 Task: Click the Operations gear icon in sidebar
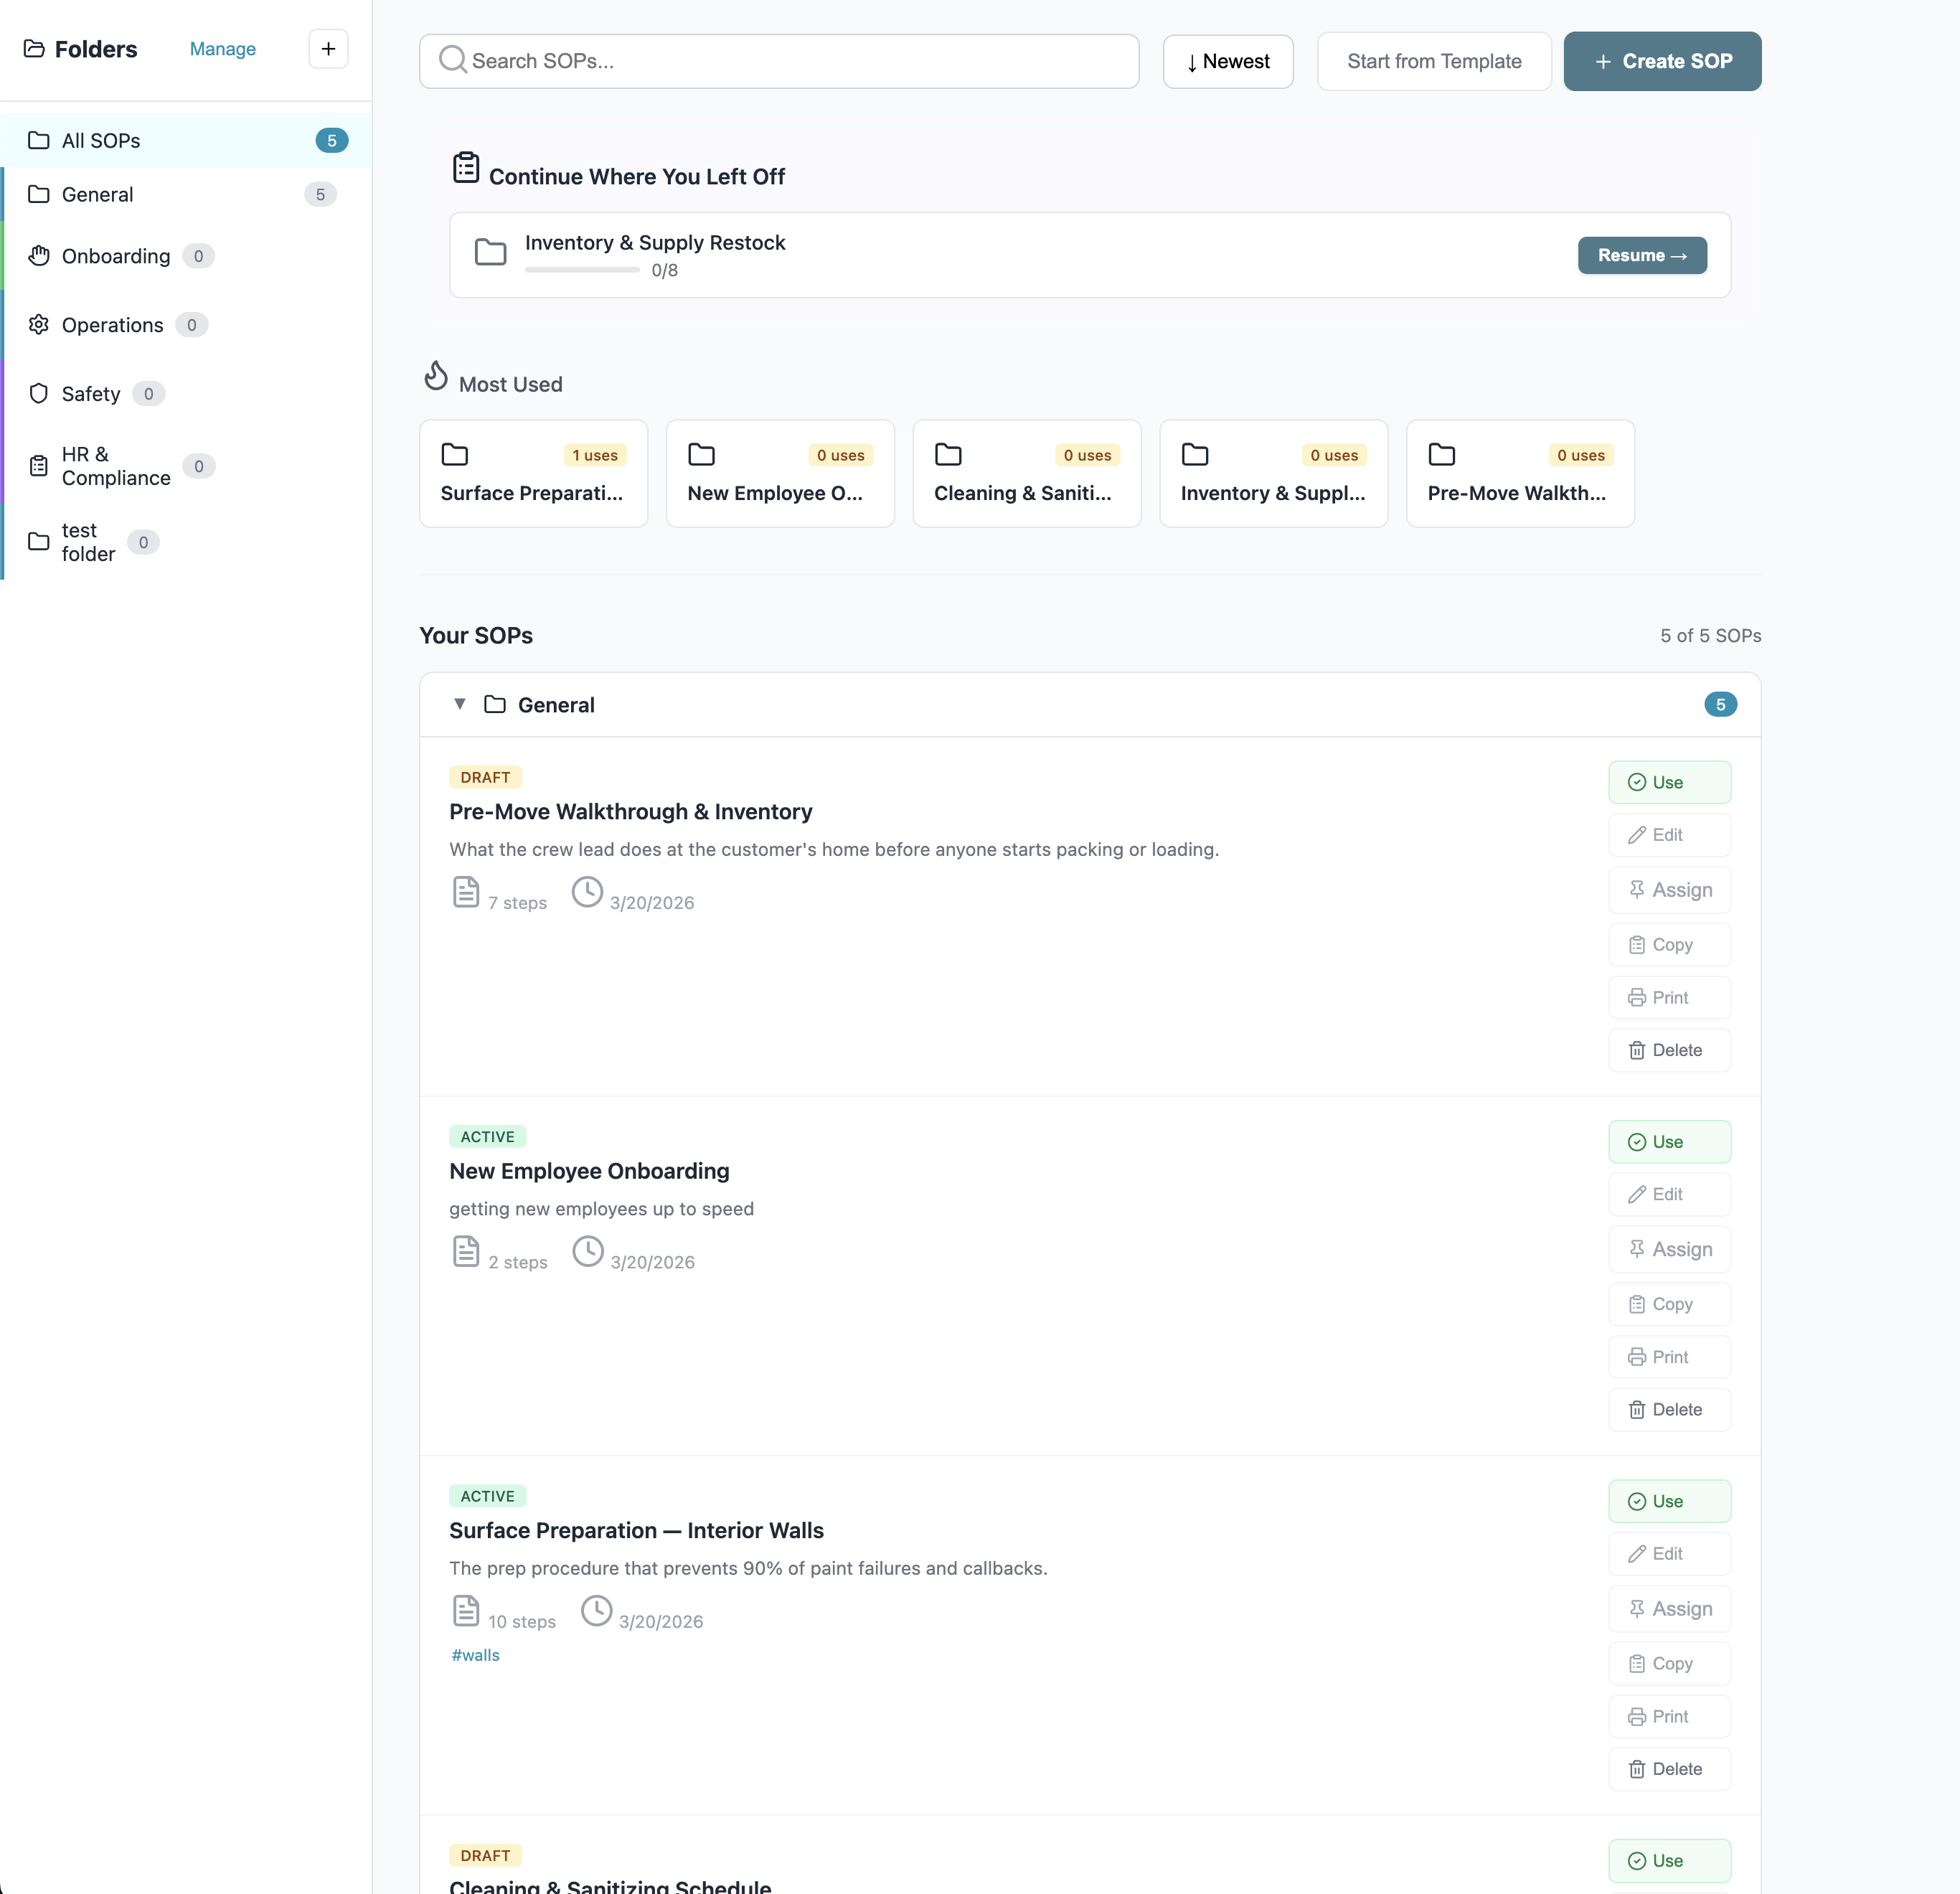39,325
